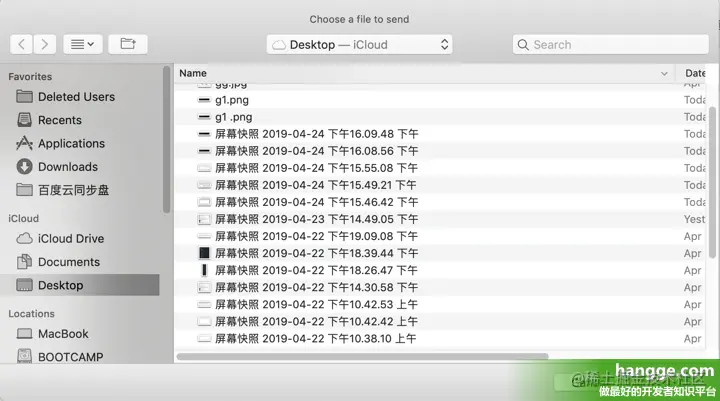Click the iCloud Drive cloud icon
This screenshot has width=720, height=401.
coord(24,238)
